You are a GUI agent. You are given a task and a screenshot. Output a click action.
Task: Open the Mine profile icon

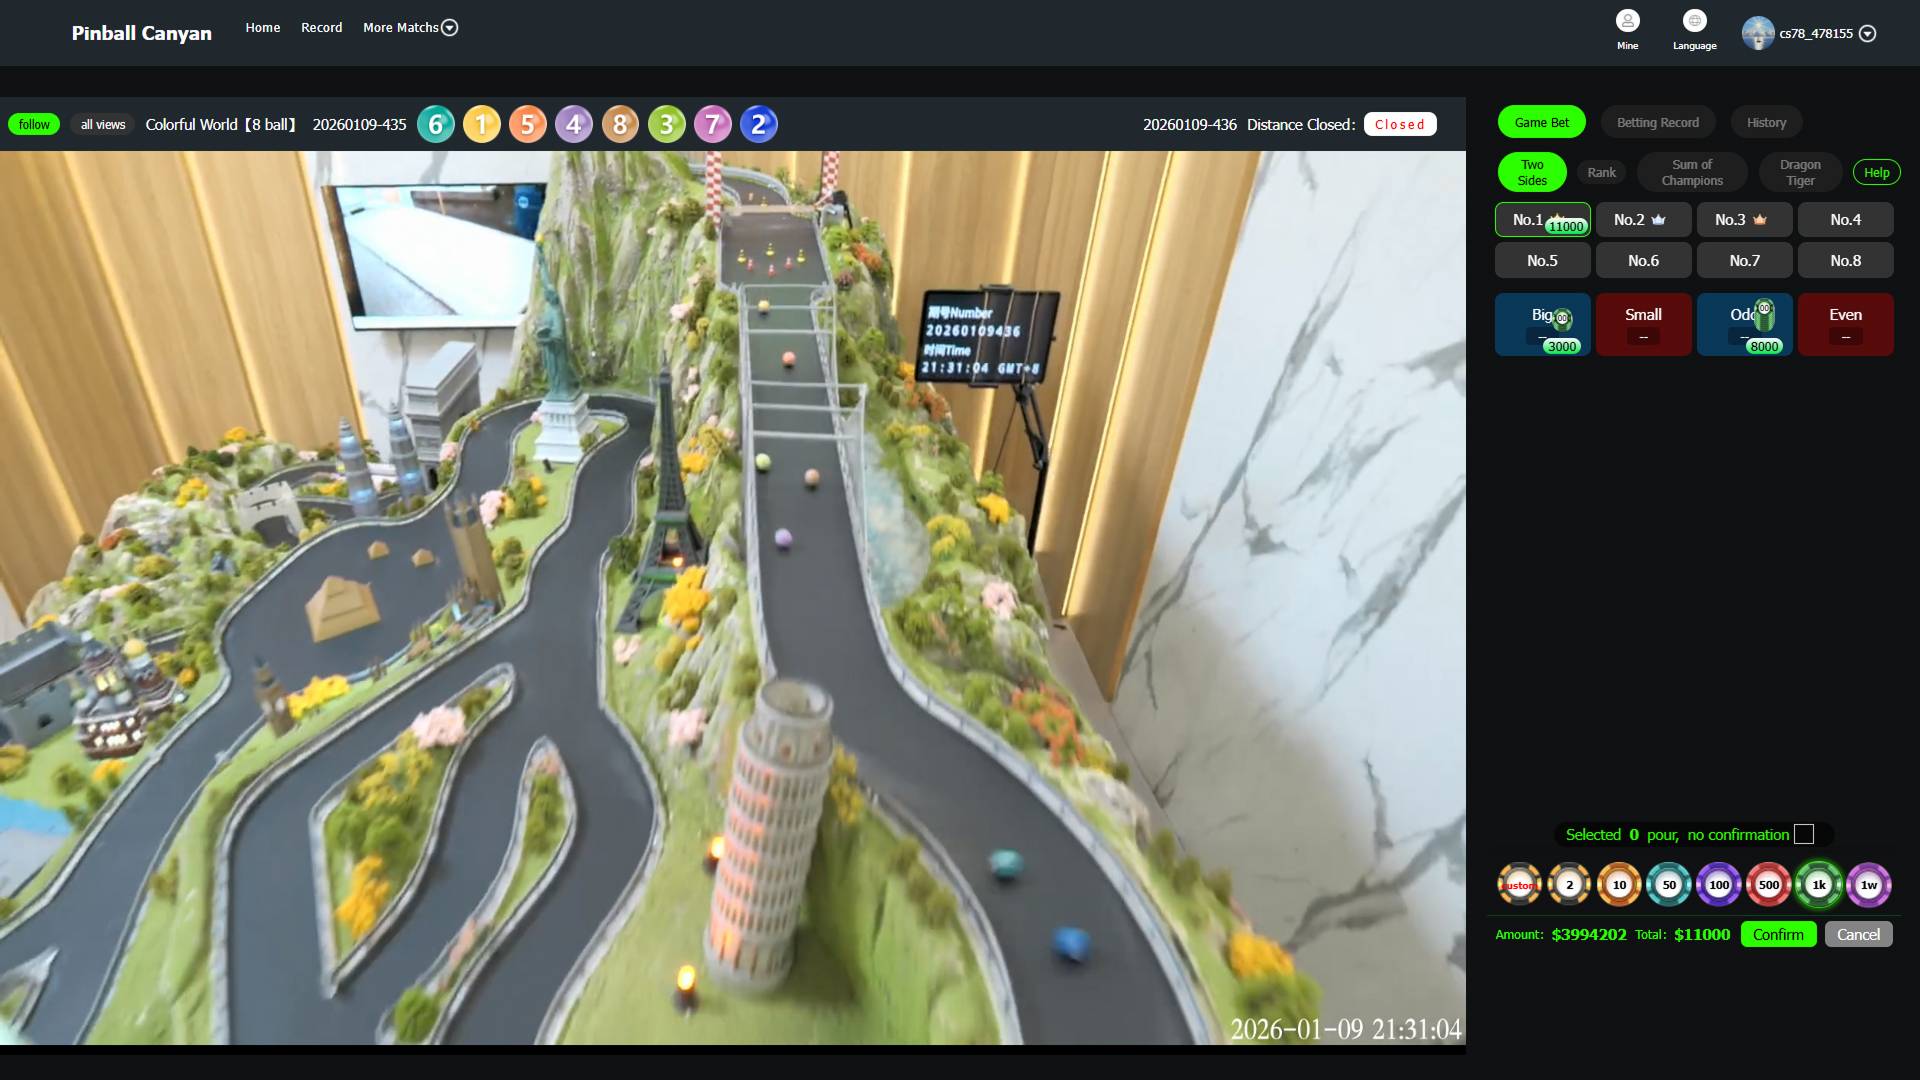(x=1627, y=22)
